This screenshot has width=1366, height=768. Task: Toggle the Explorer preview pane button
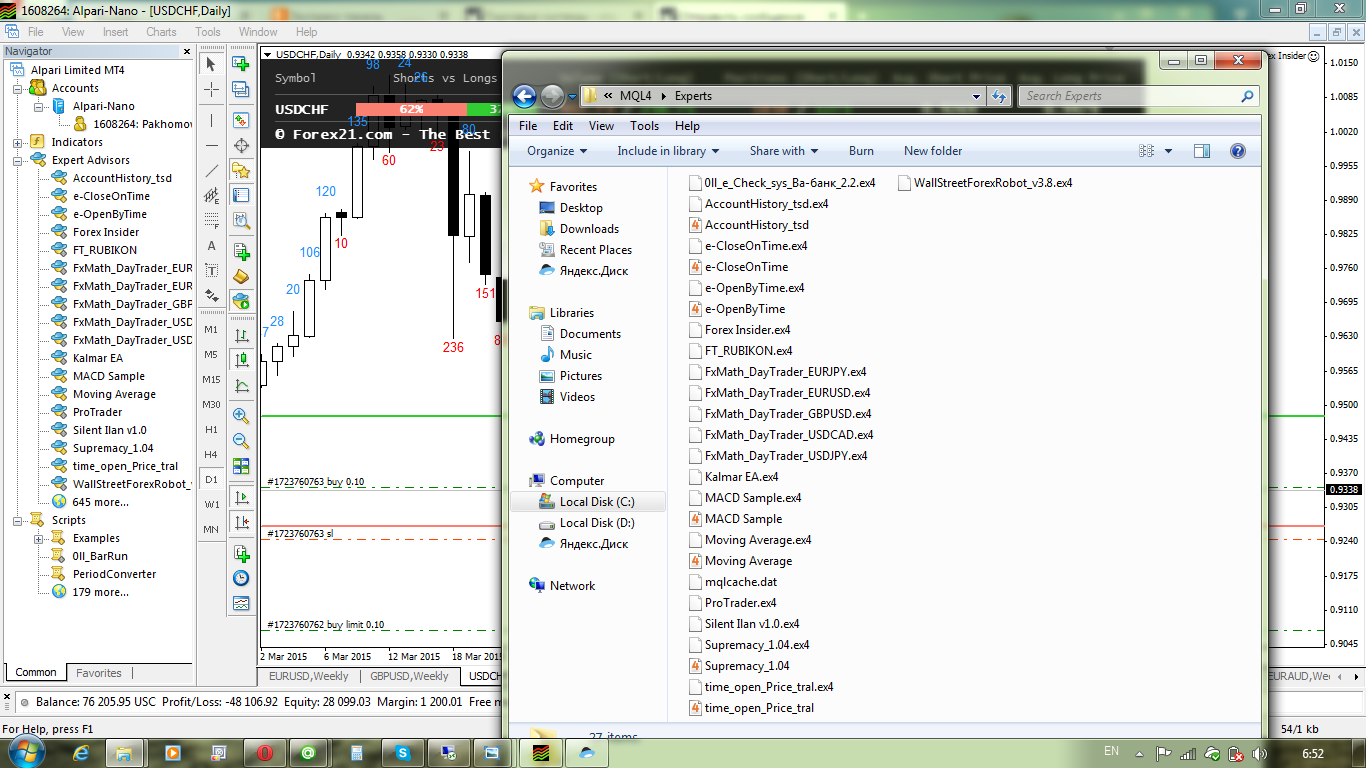[x=1202, y=151]
